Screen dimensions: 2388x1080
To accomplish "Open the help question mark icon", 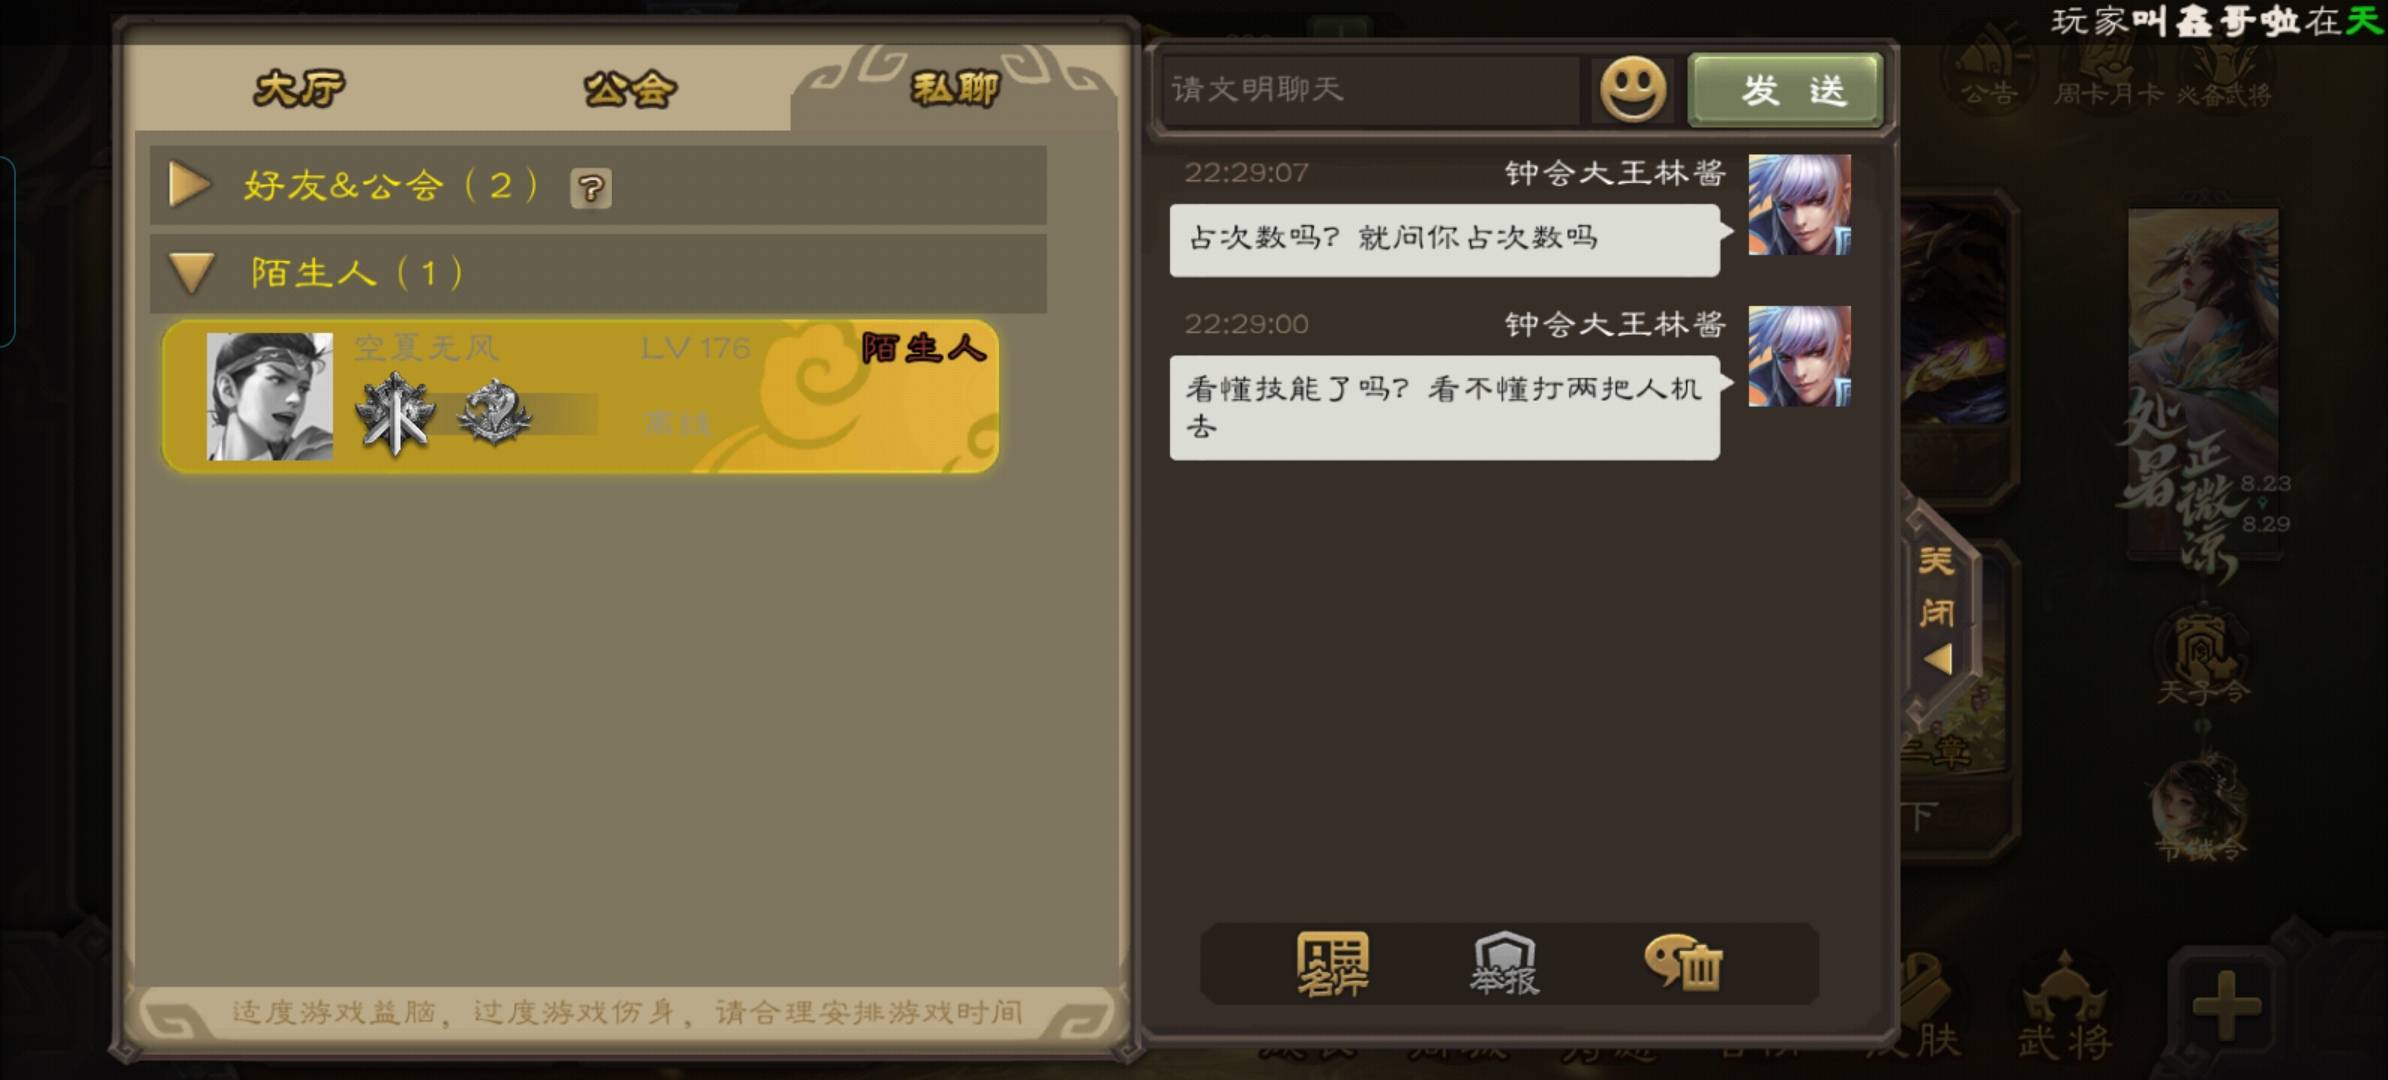I will (x=591, y=188).
